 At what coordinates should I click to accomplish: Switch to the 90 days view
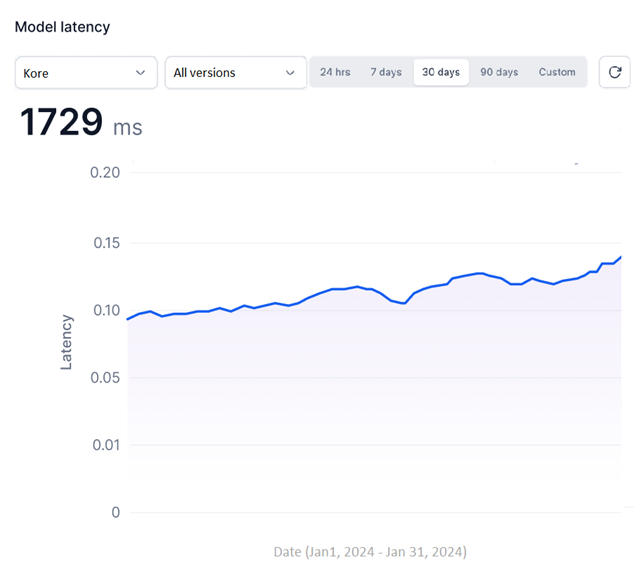499,73
